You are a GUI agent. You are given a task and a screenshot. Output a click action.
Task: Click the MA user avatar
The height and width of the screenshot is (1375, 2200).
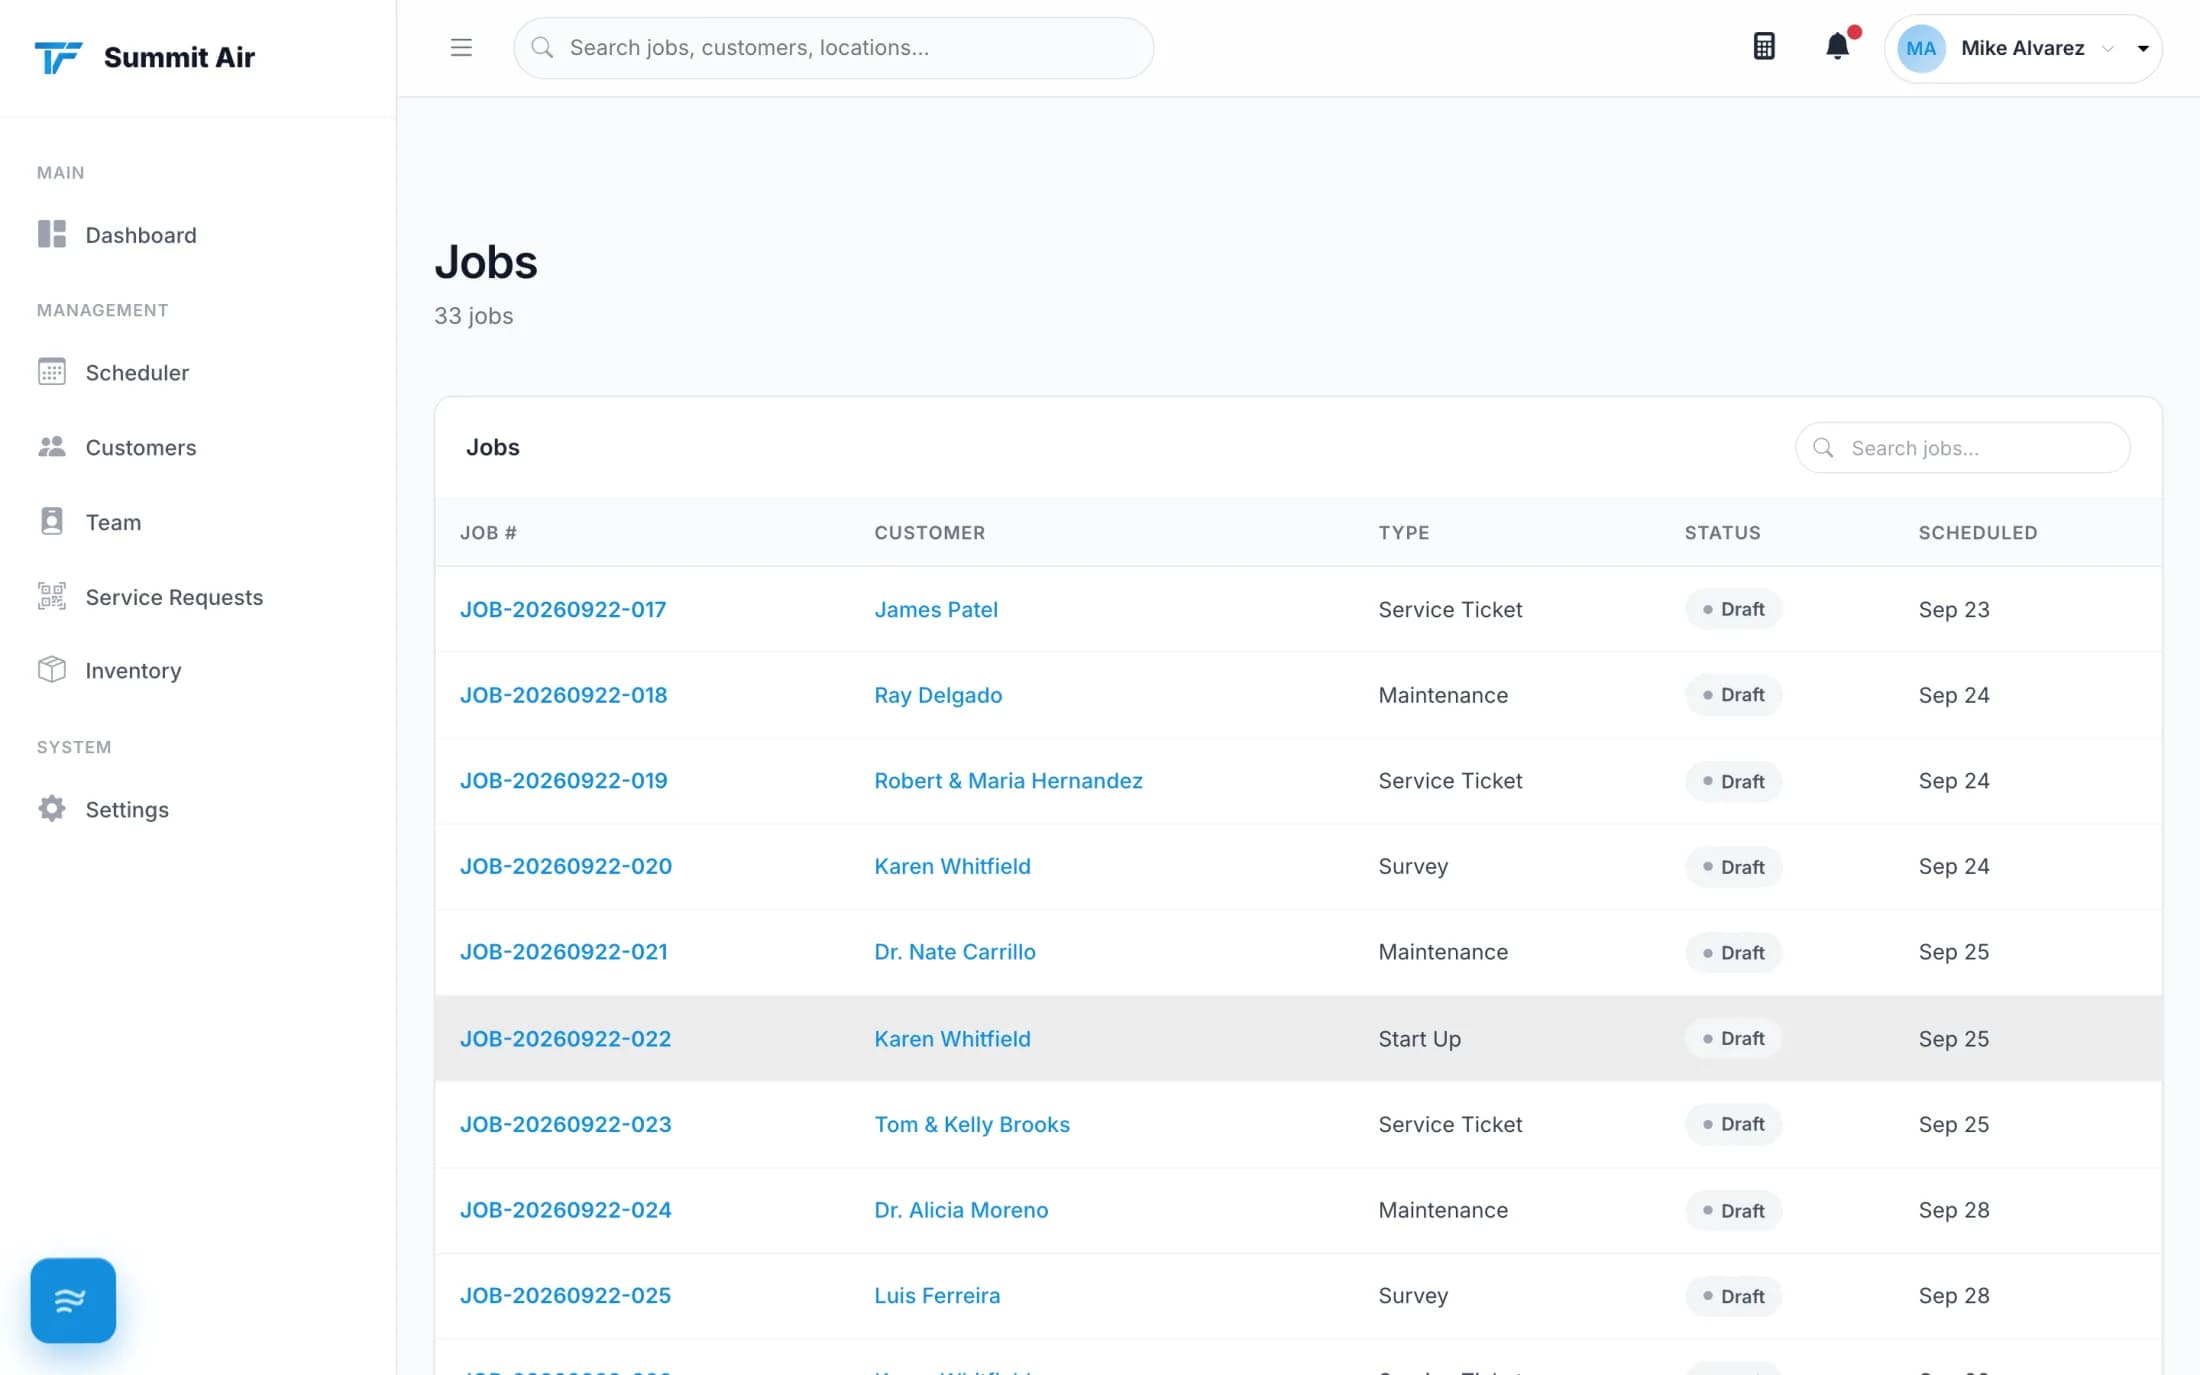click(1920, 48)
